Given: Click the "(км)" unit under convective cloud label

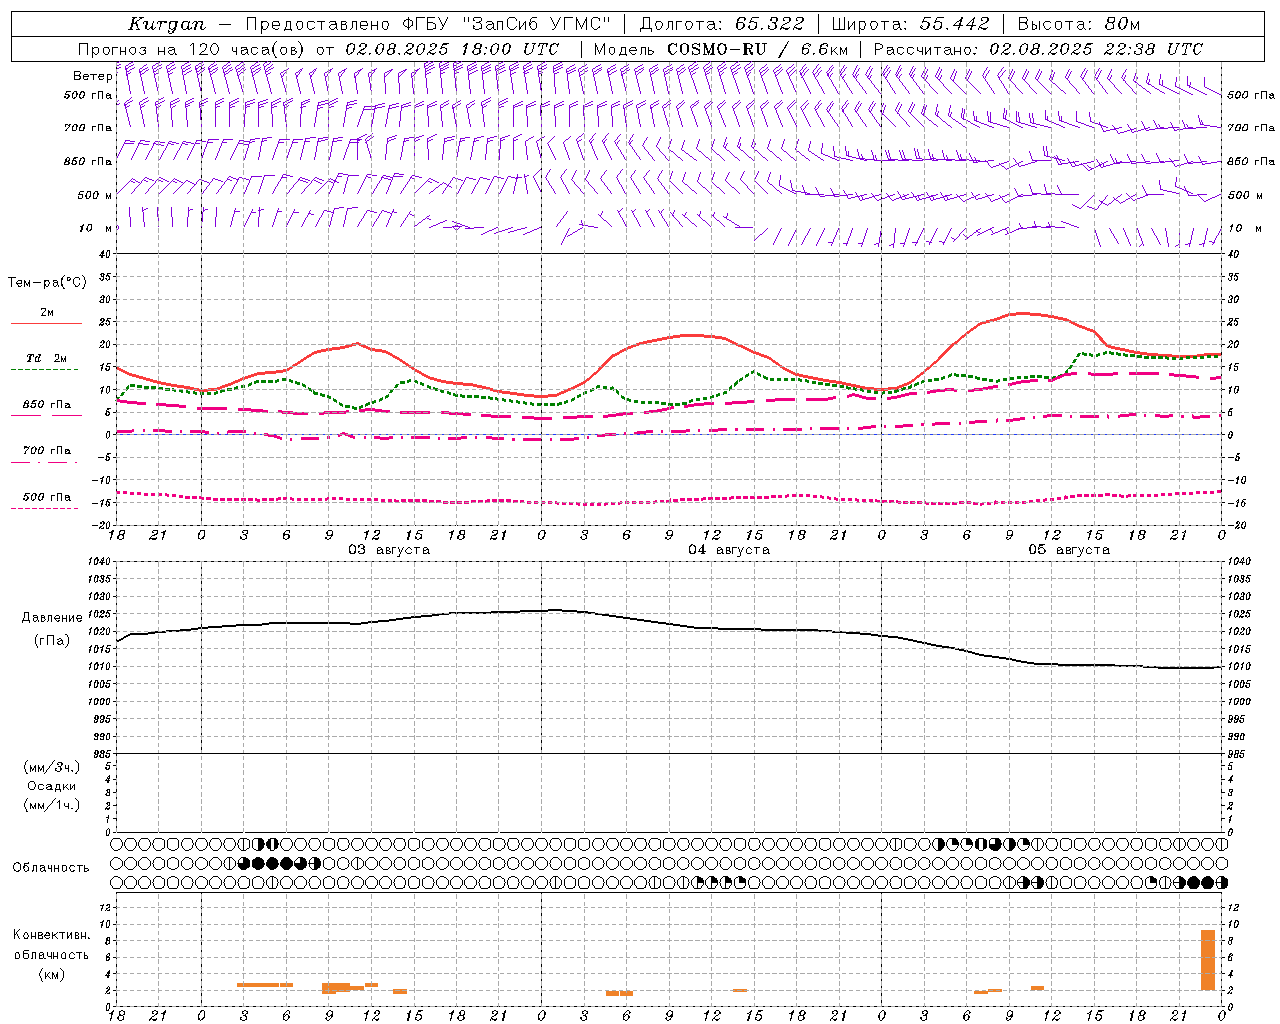Looking at the screenshot, I should pos(52,974).
